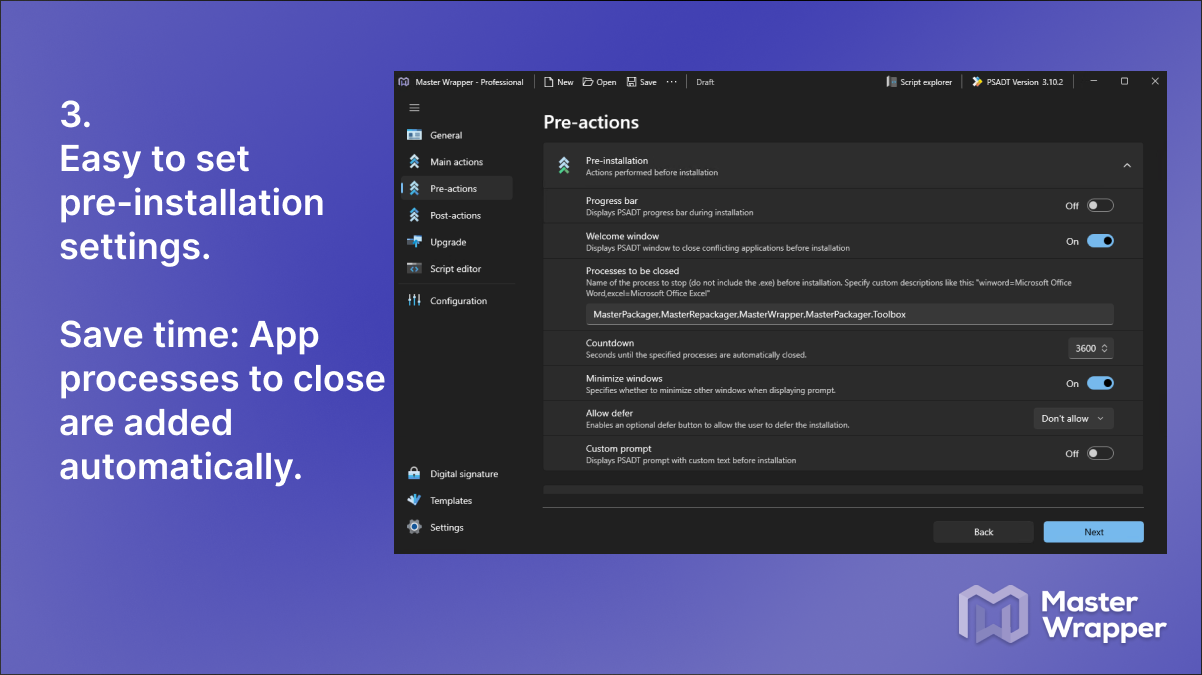Toggle the Welcome window switch
The width and height of the screenshot is (1202, 675).
1100,241
